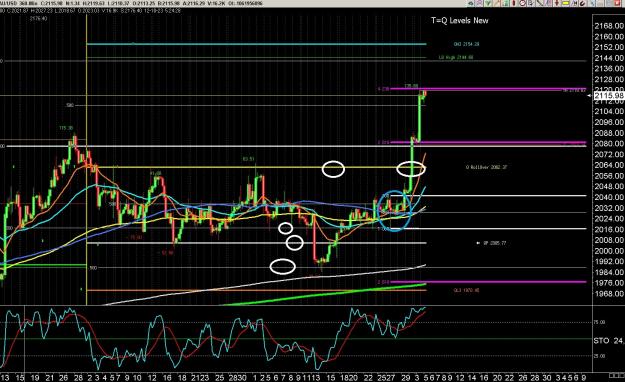Click the yellow rectangle toolbar icon
This screenshot has width=625, height=382.
tap(565, 3)
